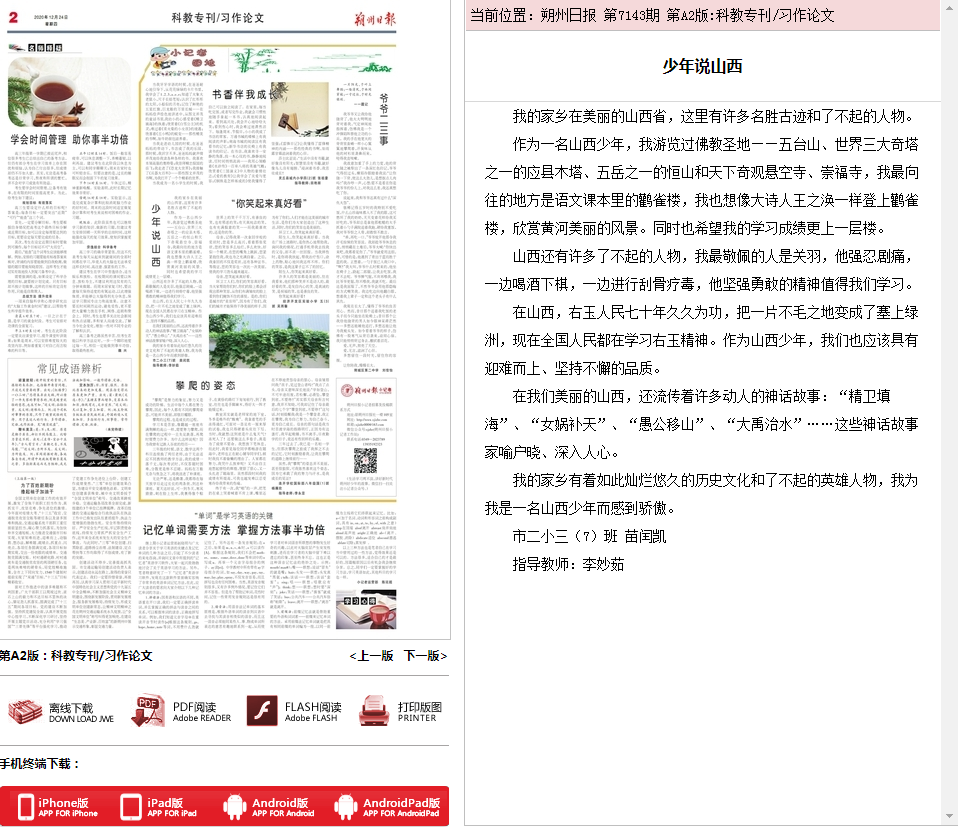Click the green ivy wall photo
This screenshot has width=958, height=827.
(x=269, y=341)
